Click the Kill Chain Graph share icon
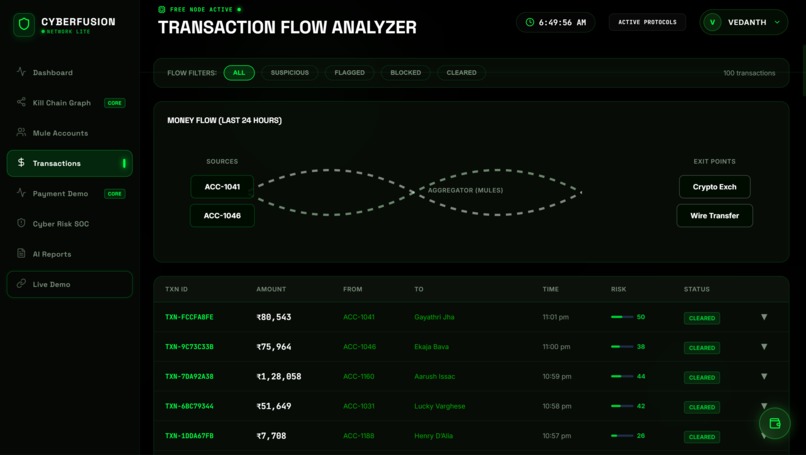This screenshot has height=455, width=806. (21, 102)
